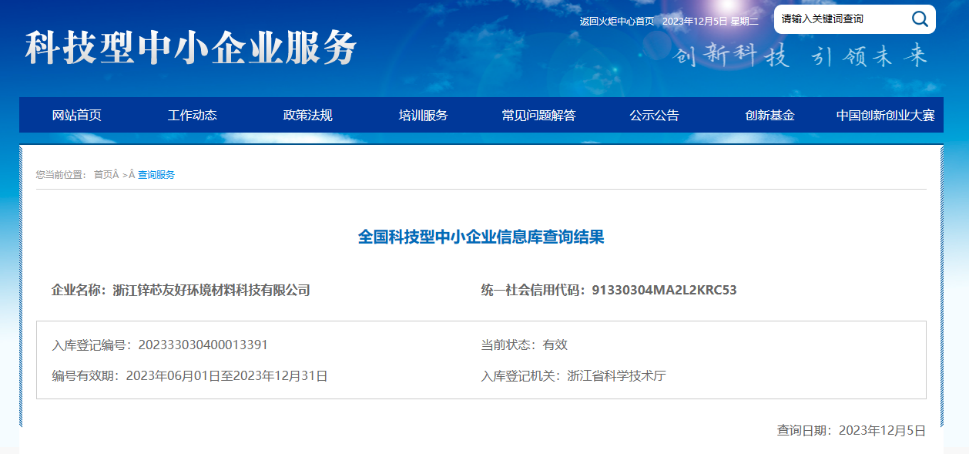Click registration authority 浙江省科学技术厅
Screen dimensions: 970x454
coord(616,375)
